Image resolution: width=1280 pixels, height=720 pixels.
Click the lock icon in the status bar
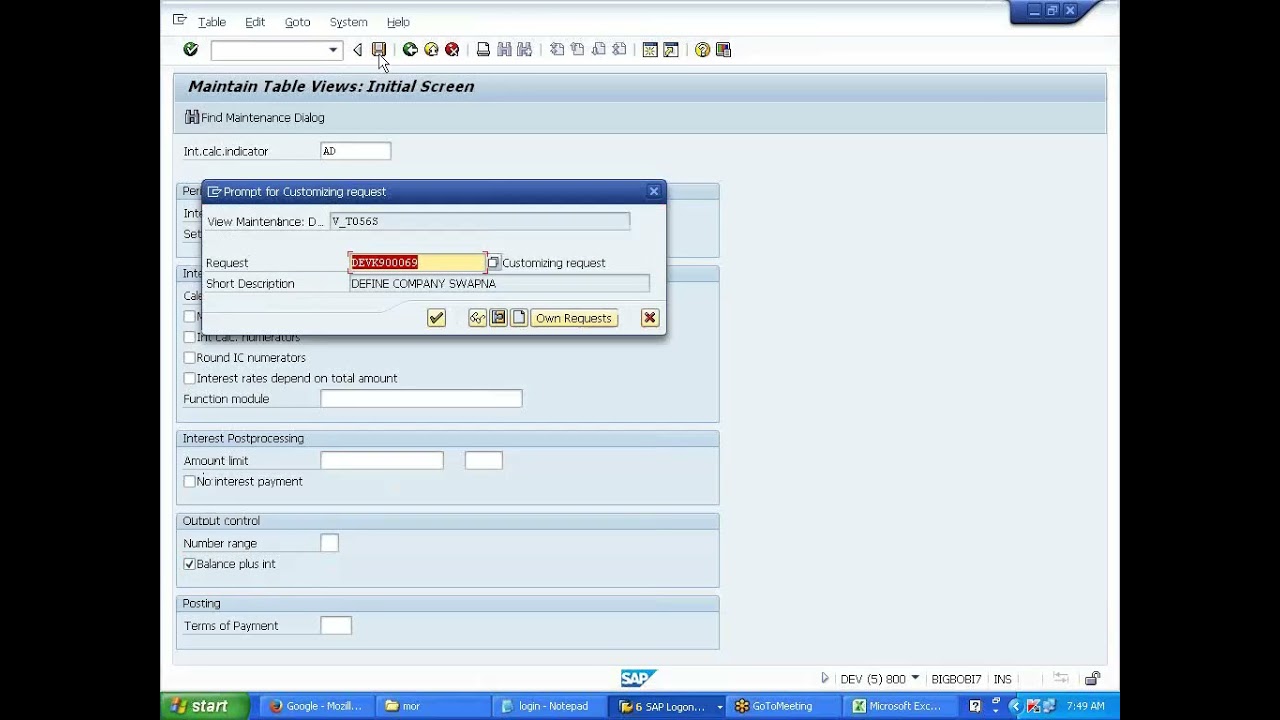pyautogui.click(x=1093, y=679)
